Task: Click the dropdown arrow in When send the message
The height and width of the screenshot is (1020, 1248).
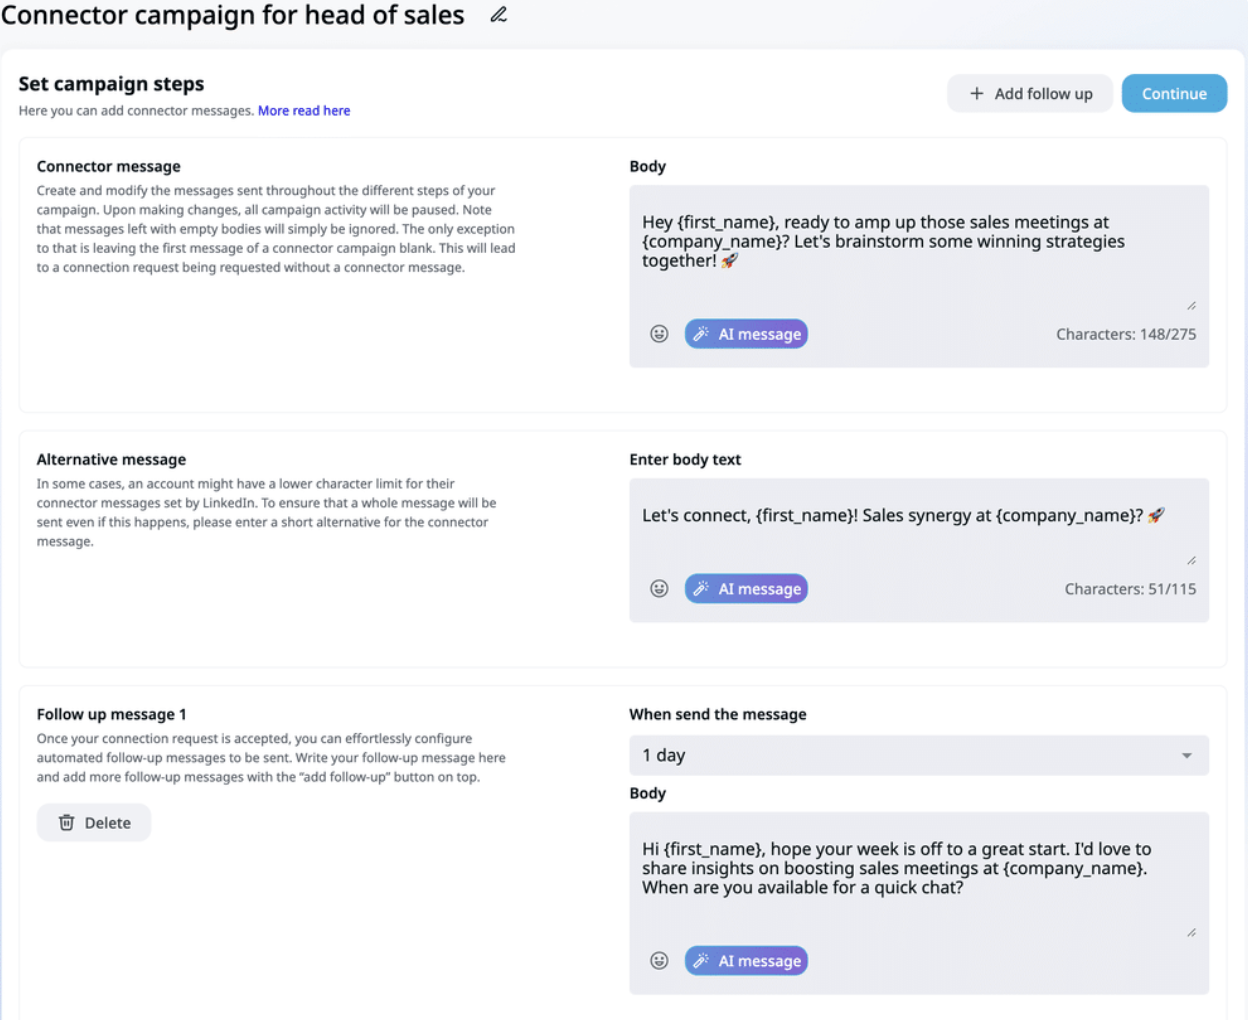Action: (x=1186, y=756)
